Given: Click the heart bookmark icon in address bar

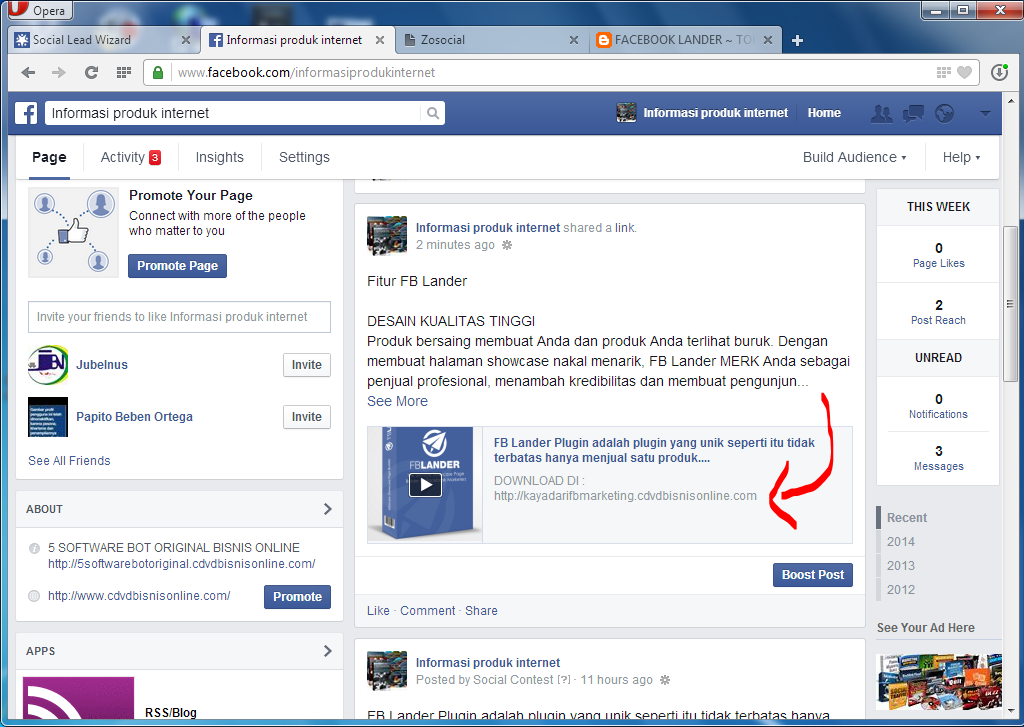Looking at the screenshot, I should (x=964, y=73).
